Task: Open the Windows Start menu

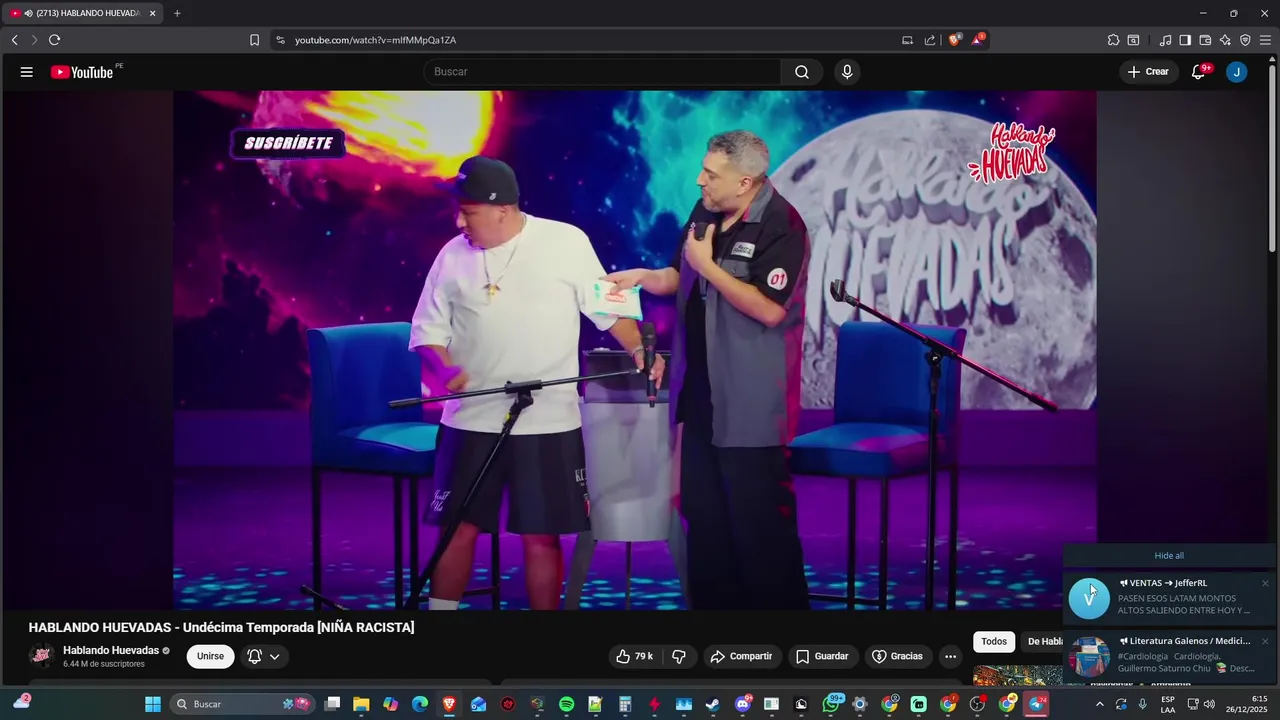Action: tap(153, 704)
